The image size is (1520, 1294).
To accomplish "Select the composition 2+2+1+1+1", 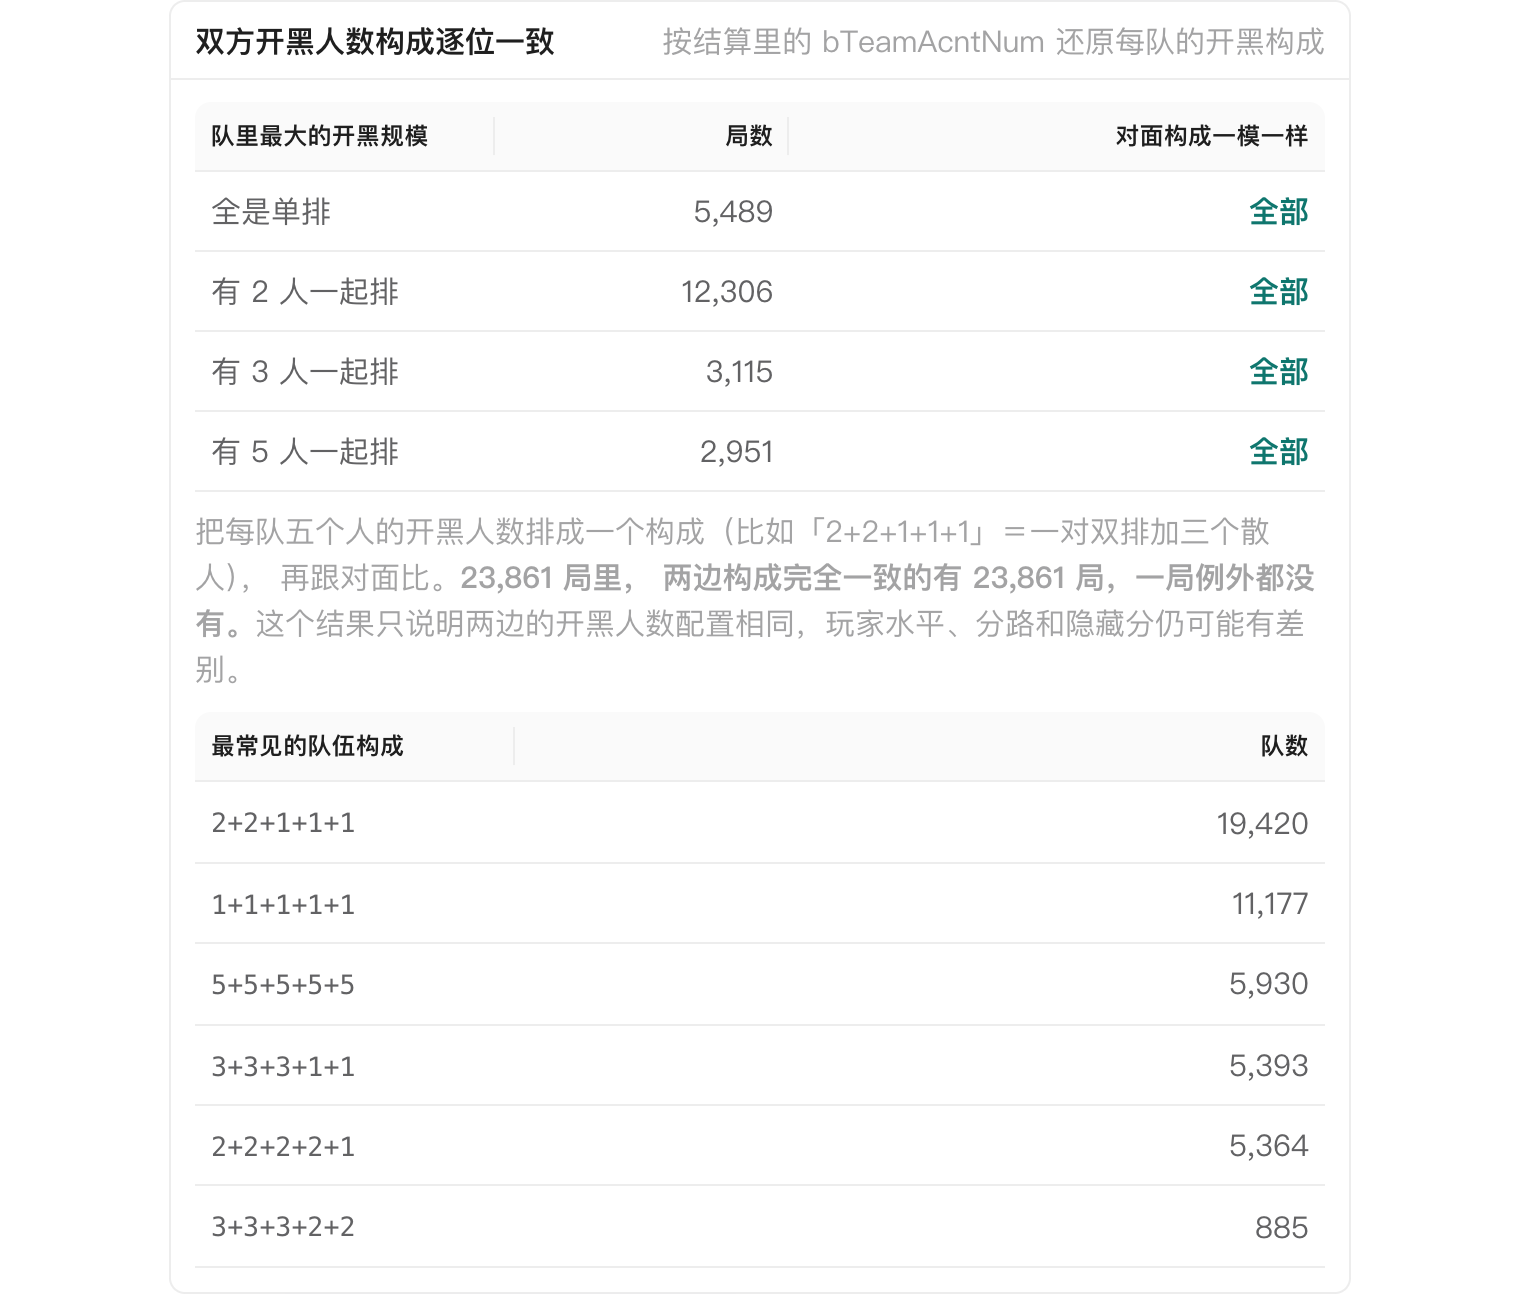I will pyautogui.click(x=283, y=823).
